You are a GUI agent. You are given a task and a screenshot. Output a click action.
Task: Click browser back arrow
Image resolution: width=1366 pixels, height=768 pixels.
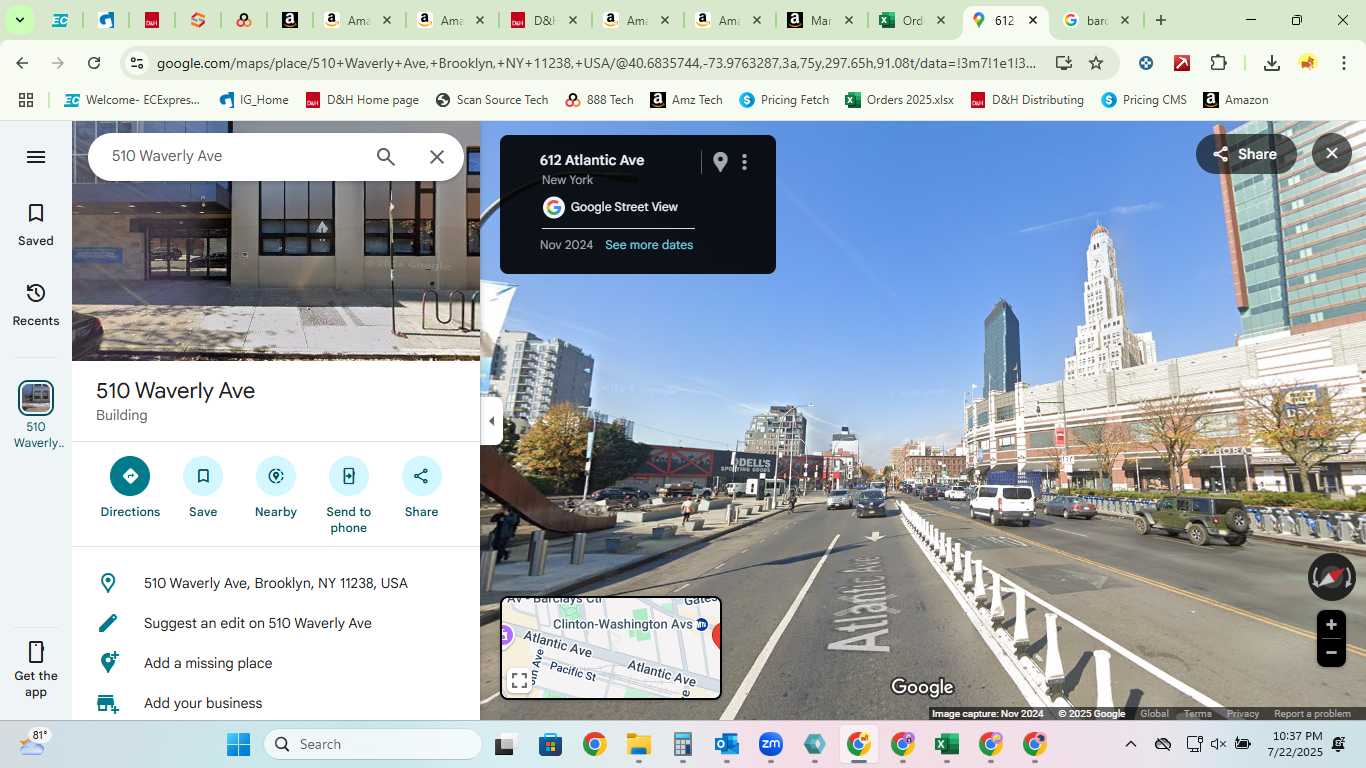coord(22,63)
